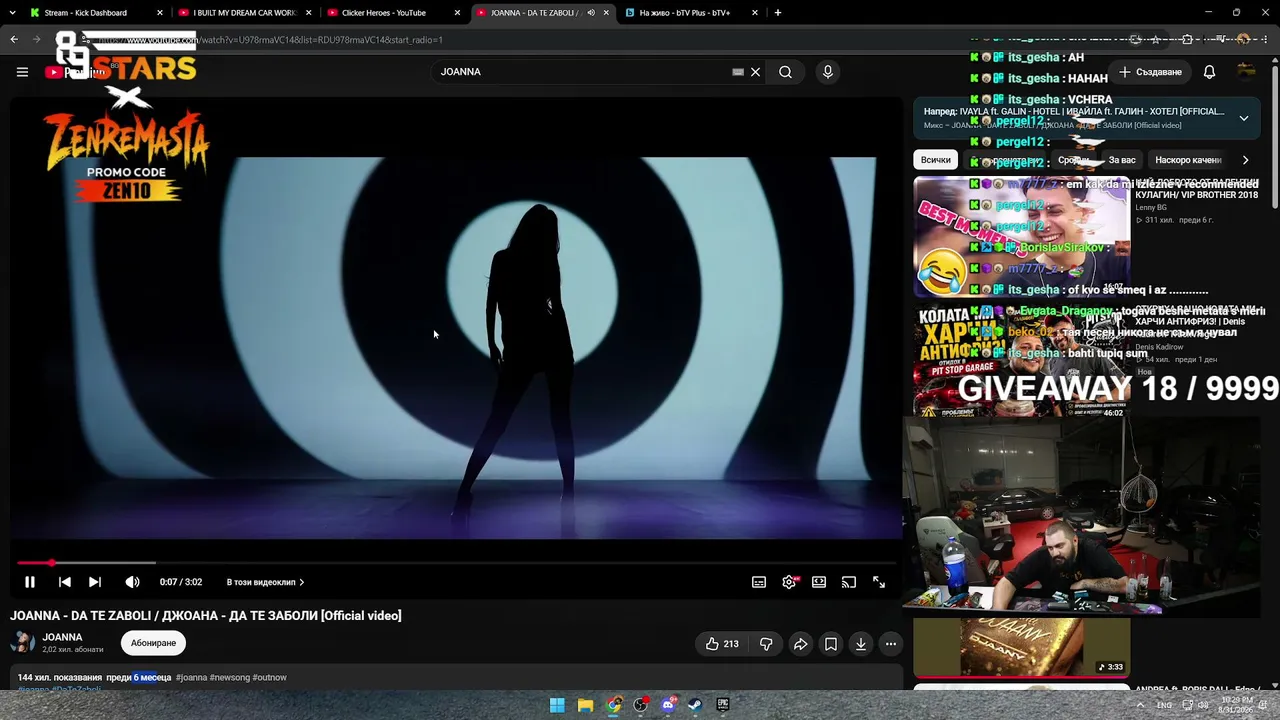
Task: Clear the JOANNA search query
Action: [x=756, y=72]
